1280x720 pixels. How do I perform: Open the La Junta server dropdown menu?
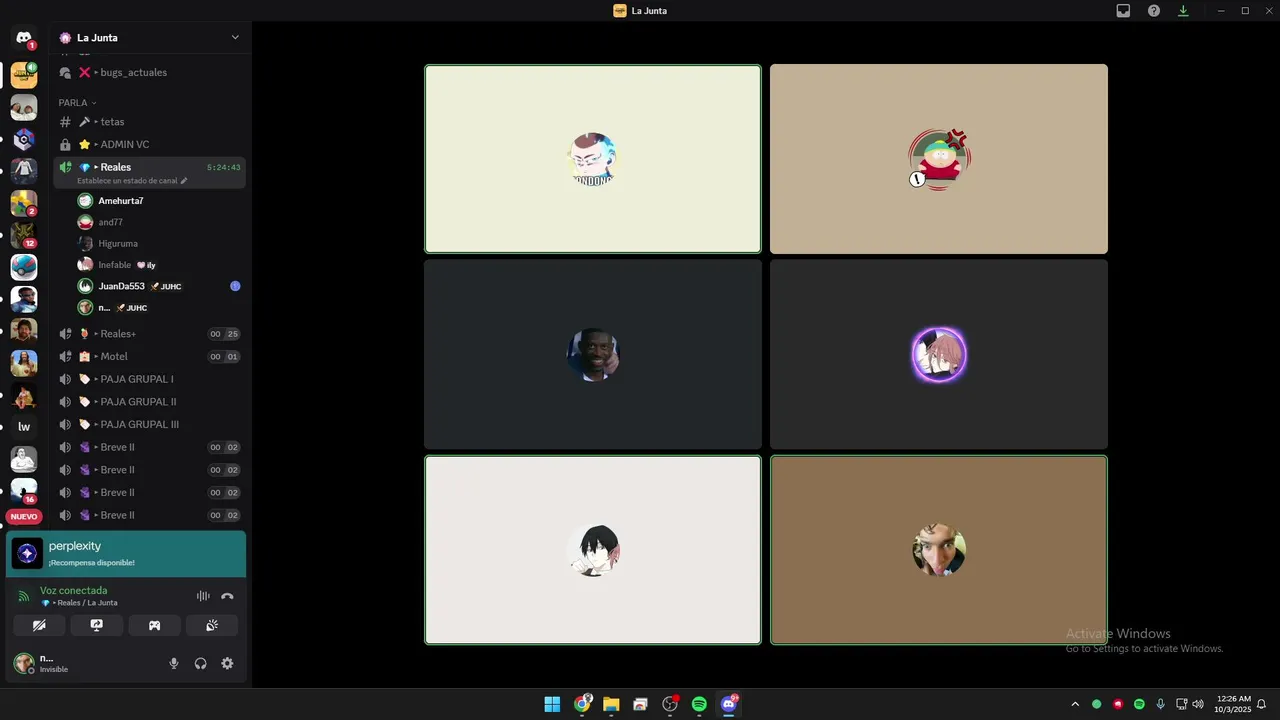click(235, 38)
